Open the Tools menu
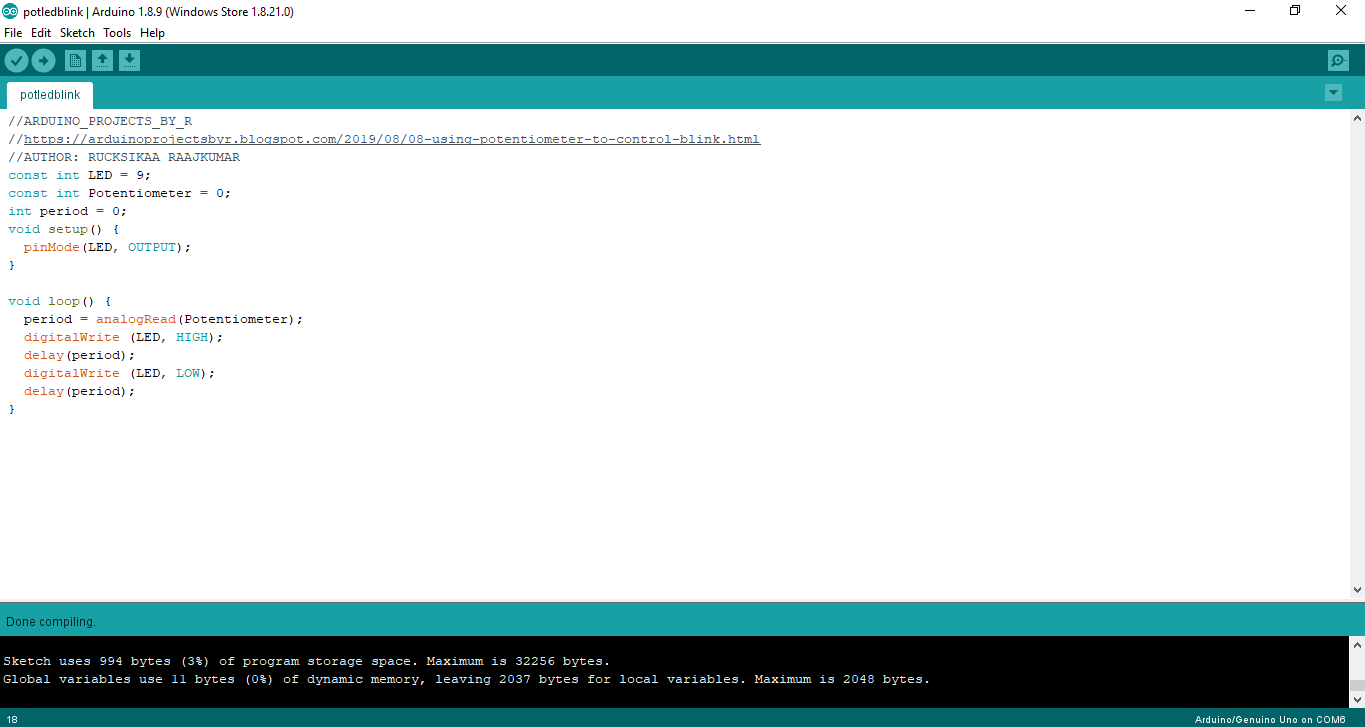 point(117,33)
